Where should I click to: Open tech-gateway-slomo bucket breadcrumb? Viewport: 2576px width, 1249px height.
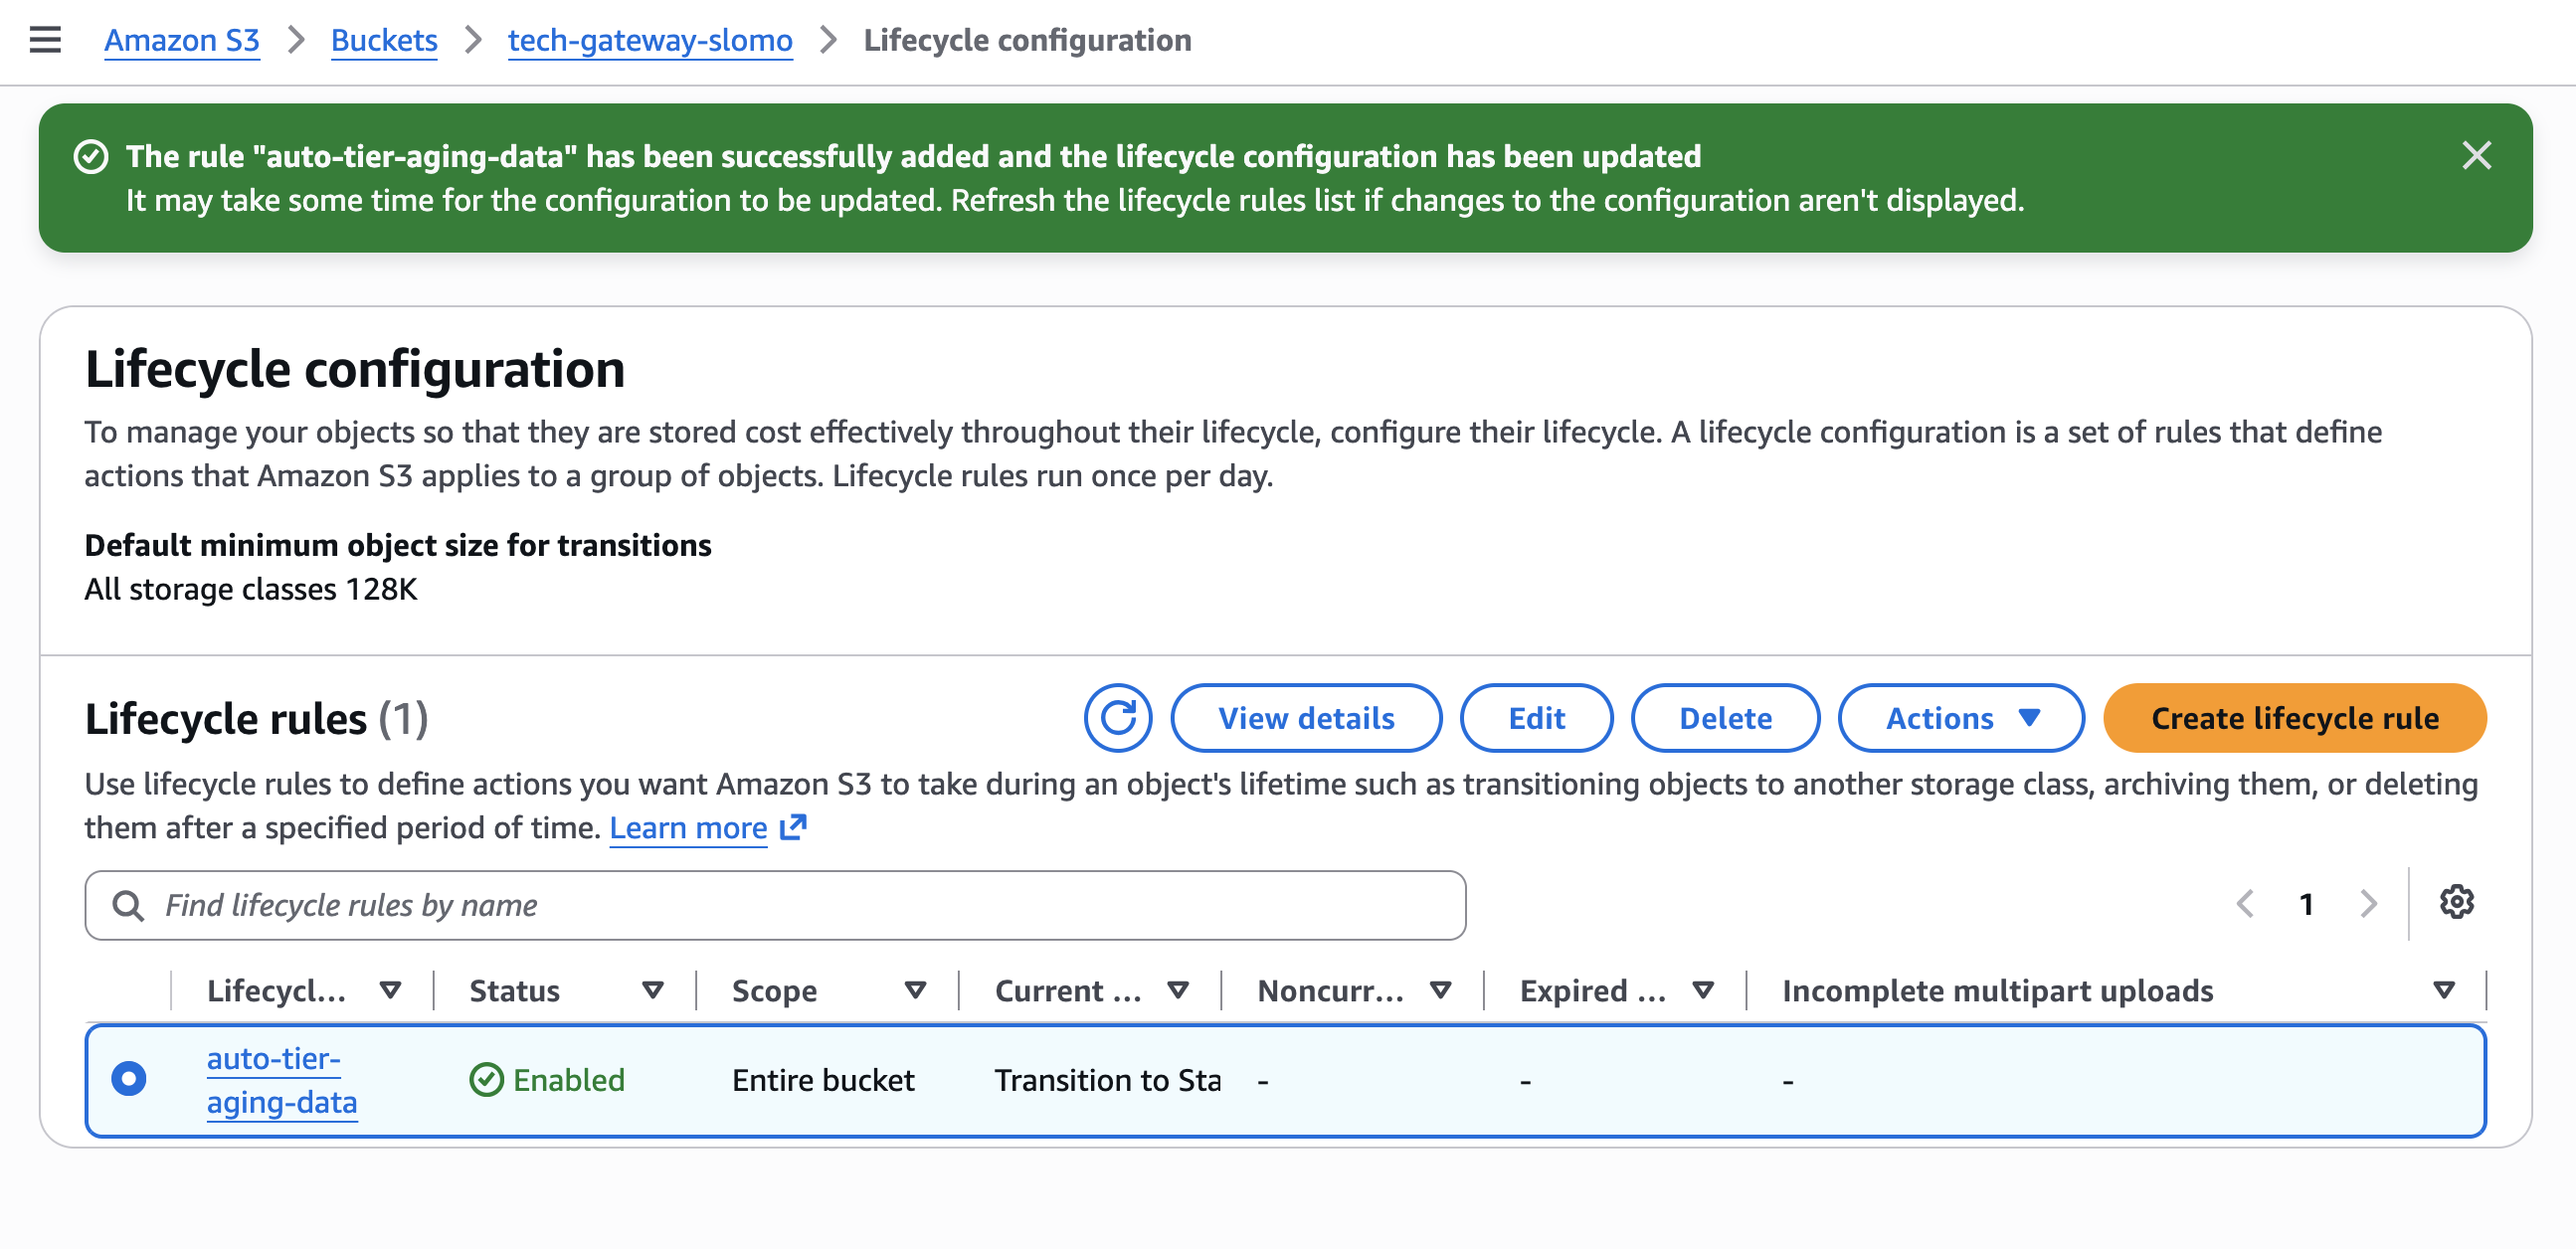click(650, 40)
